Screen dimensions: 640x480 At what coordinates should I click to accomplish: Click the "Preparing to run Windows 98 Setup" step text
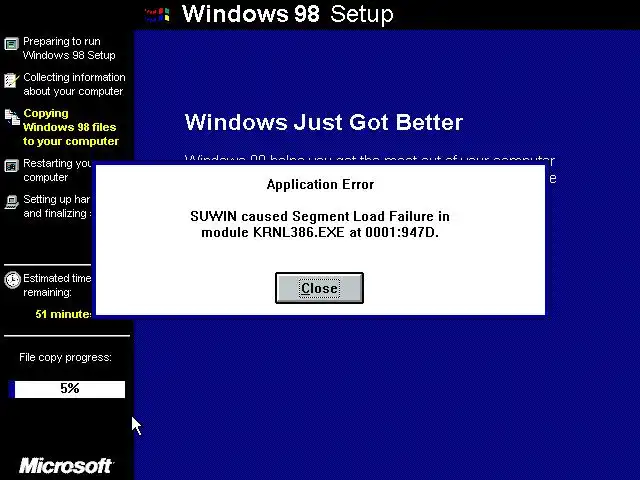69,48
